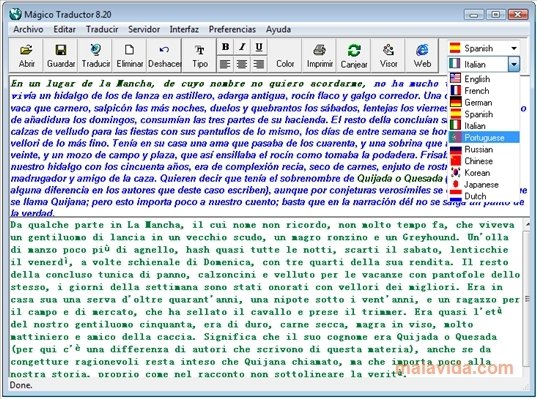Pick Chinese from the language list
This screenshot has width=537, height=399.
point(484,161)
